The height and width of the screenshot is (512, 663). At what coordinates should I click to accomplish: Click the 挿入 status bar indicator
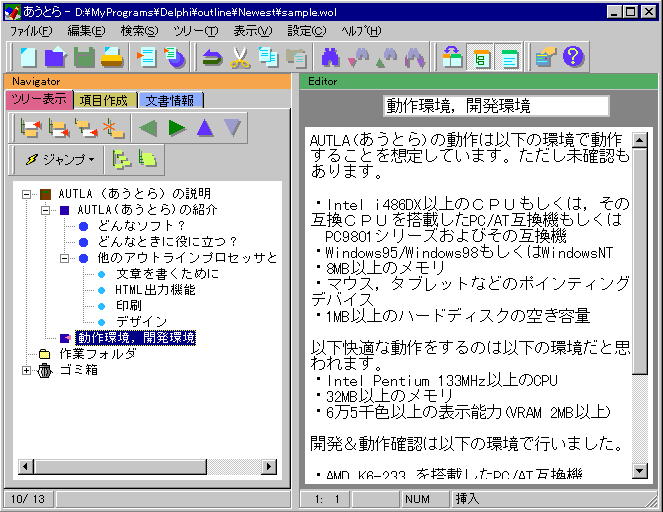tap(468, 499)
